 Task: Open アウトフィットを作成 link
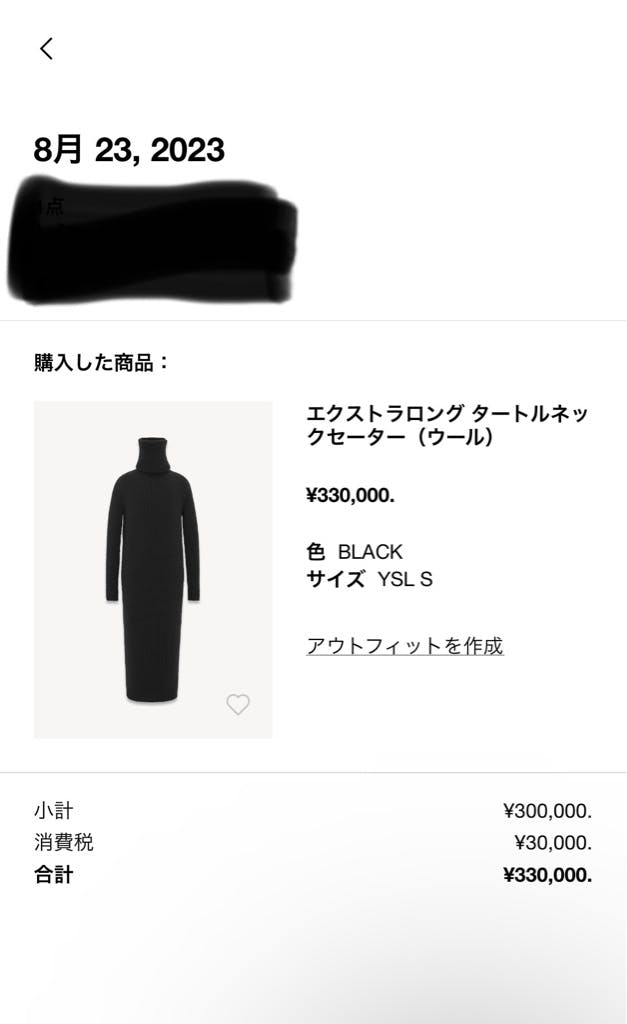point(405,647)
